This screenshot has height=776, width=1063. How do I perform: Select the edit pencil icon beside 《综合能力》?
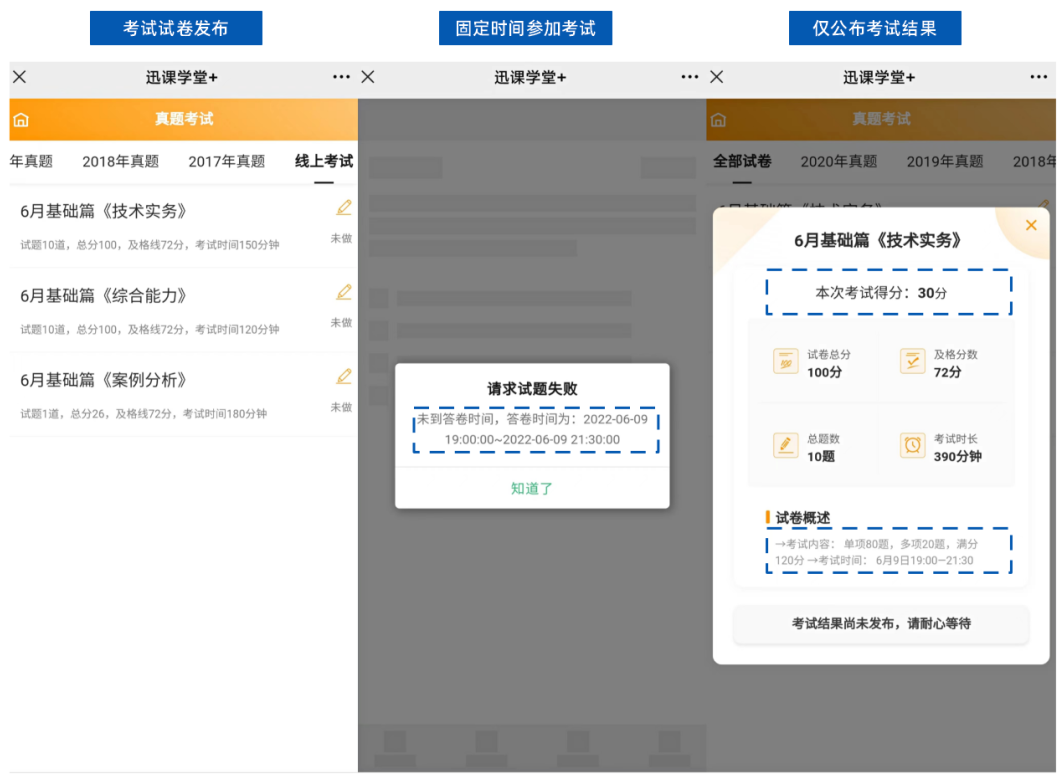343,292
